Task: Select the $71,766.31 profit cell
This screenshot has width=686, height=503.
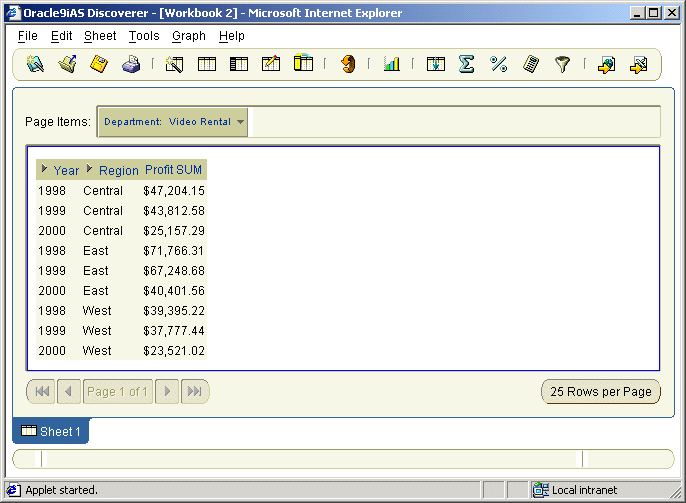Action: click(x=174, y=251)
